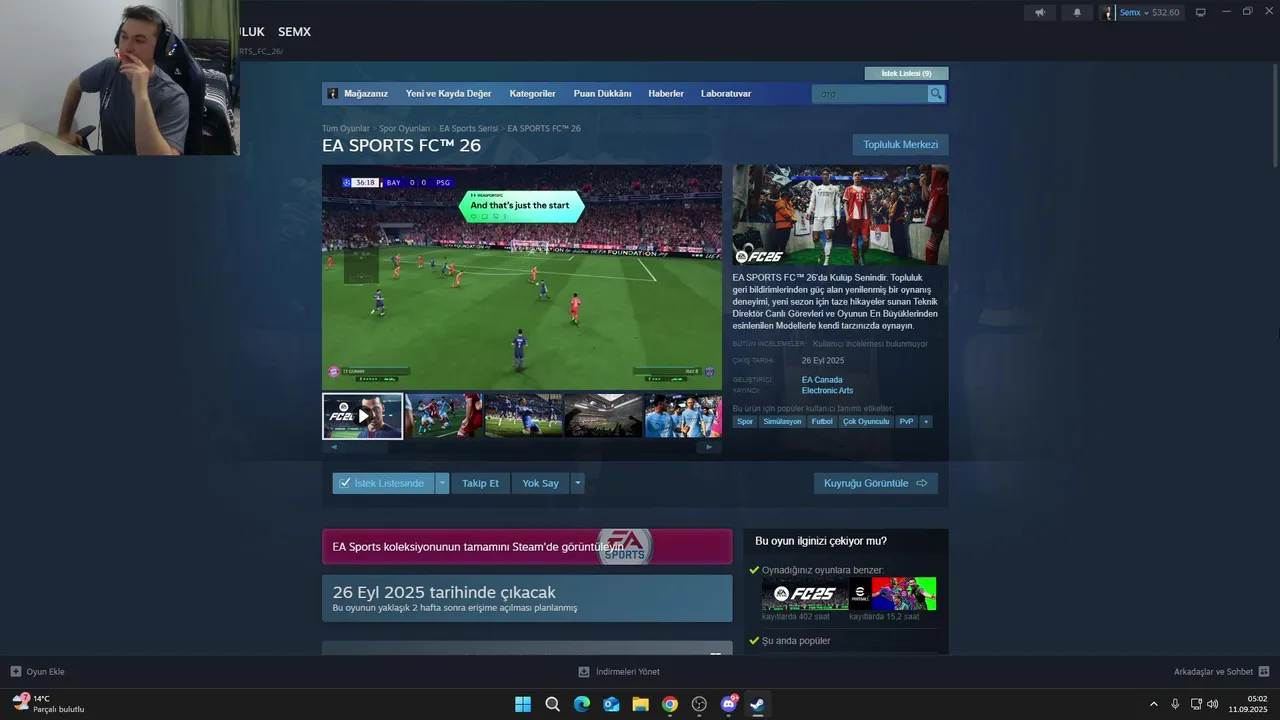This screenshot has width=1280, height=720.
Task: Open Windows taskbar search
Action: 552,704
